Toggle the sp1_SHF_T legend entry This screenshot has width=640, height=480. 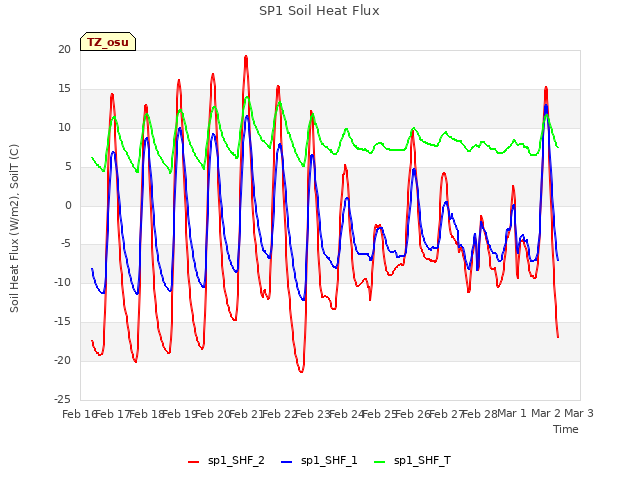coord(413,460)
